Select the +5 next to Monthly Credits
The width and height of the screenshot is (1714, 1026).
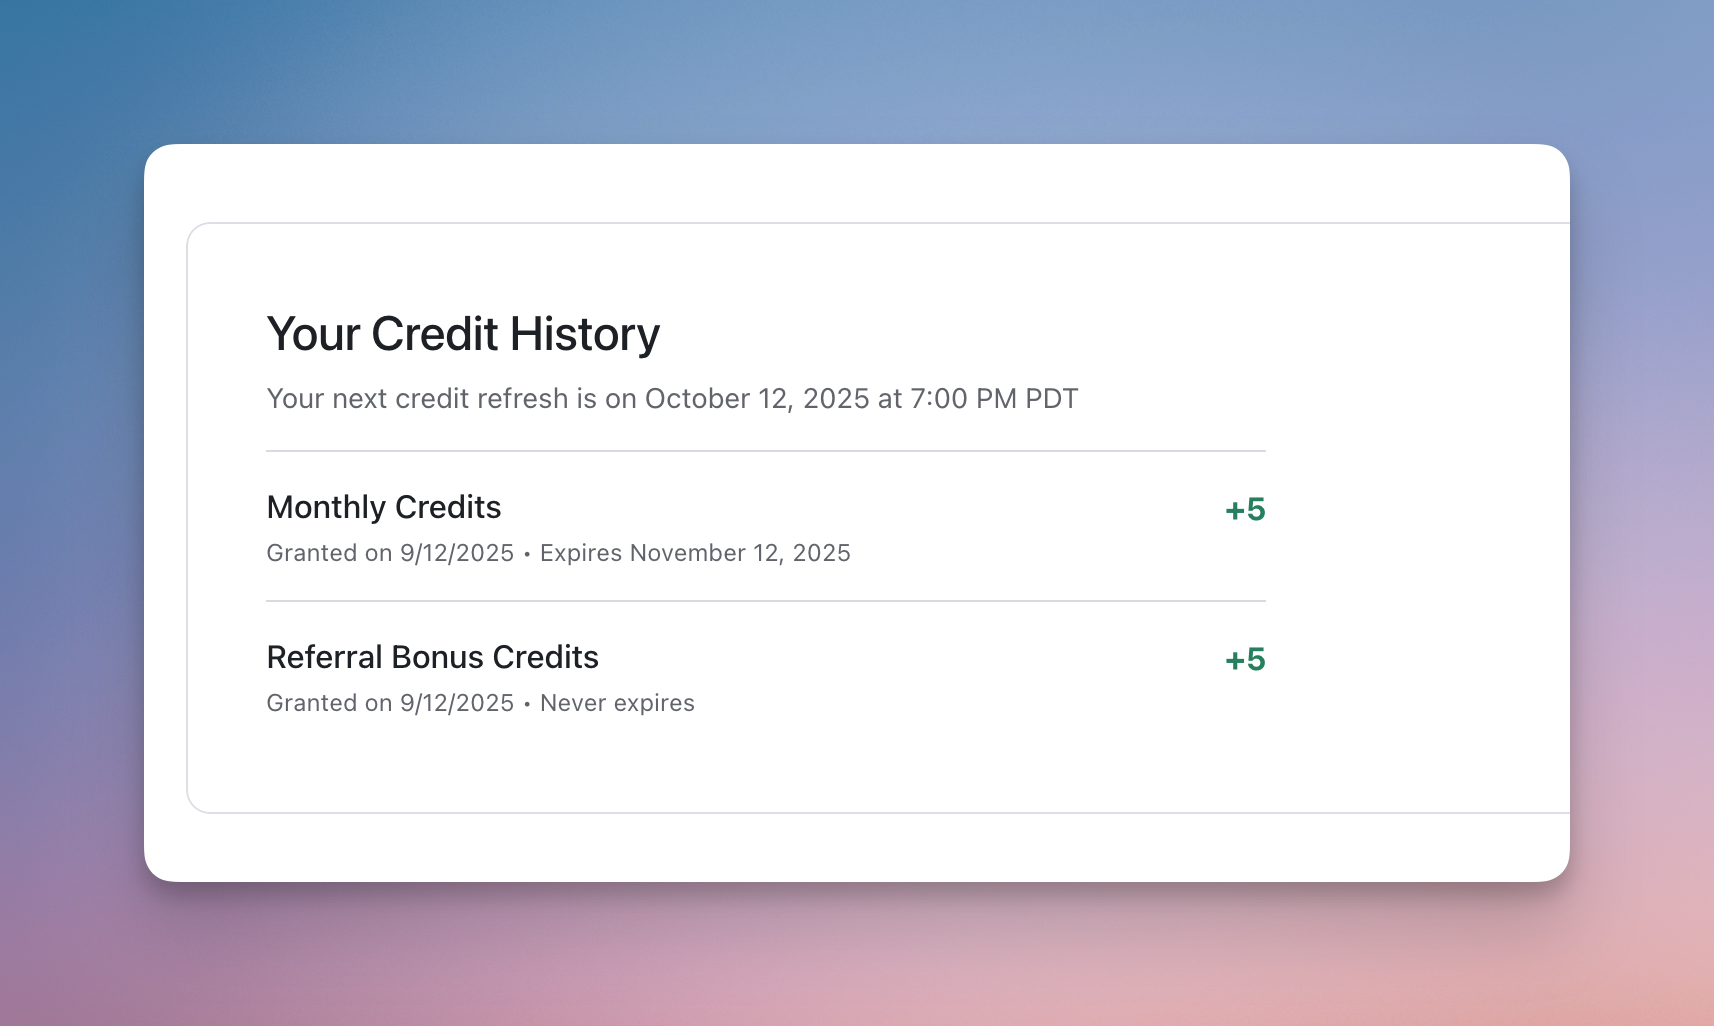click(x=1245, y=509)
